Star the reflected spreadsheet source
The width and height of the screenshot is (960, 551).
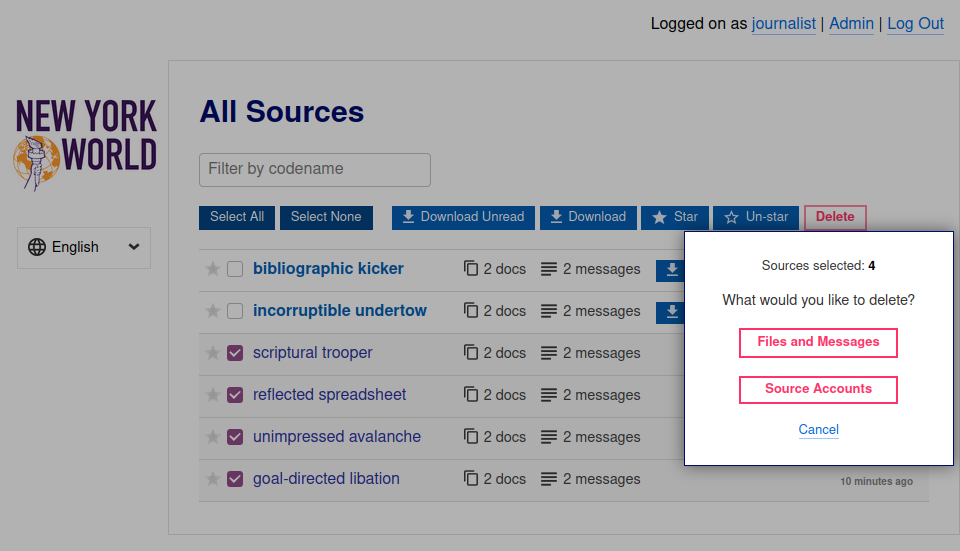(212, 395)
